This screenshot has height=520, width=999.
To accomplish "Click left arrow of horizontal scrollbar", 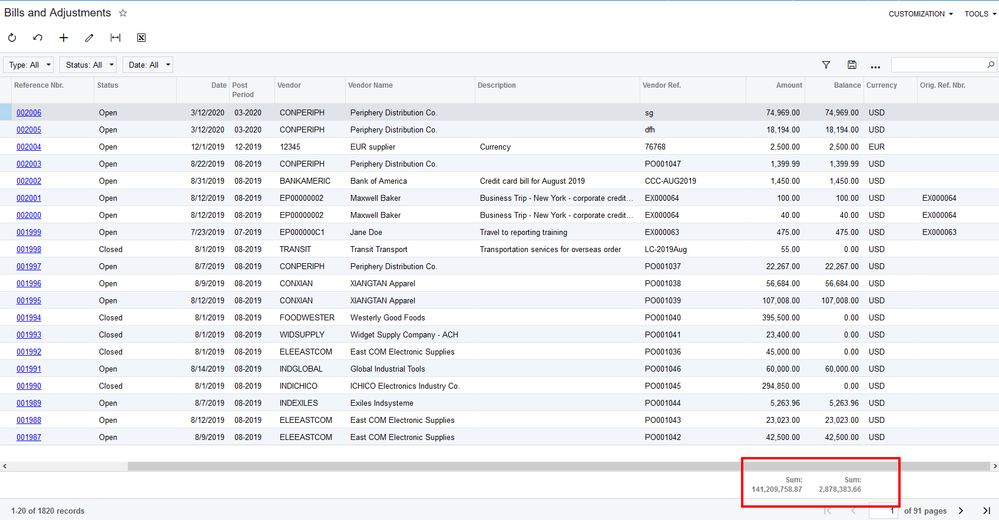I will [4, 466].
